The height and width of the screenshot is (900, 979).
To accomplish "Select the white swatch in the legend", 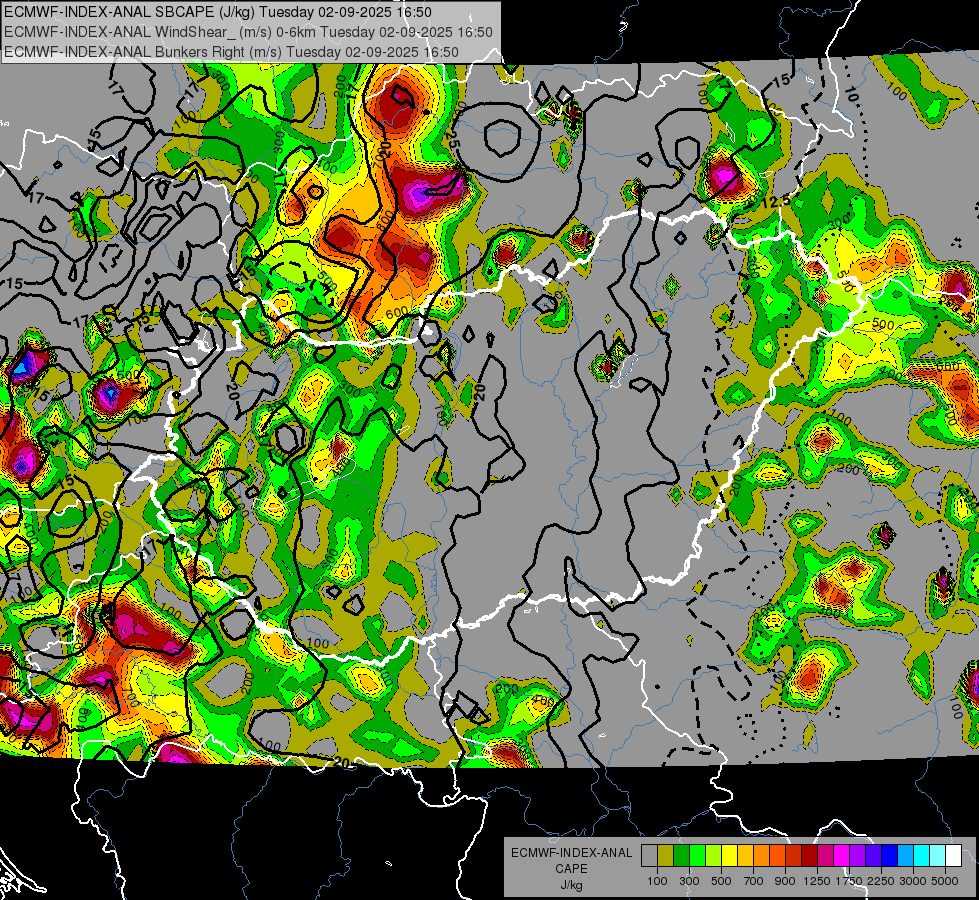I will [953, 855].
